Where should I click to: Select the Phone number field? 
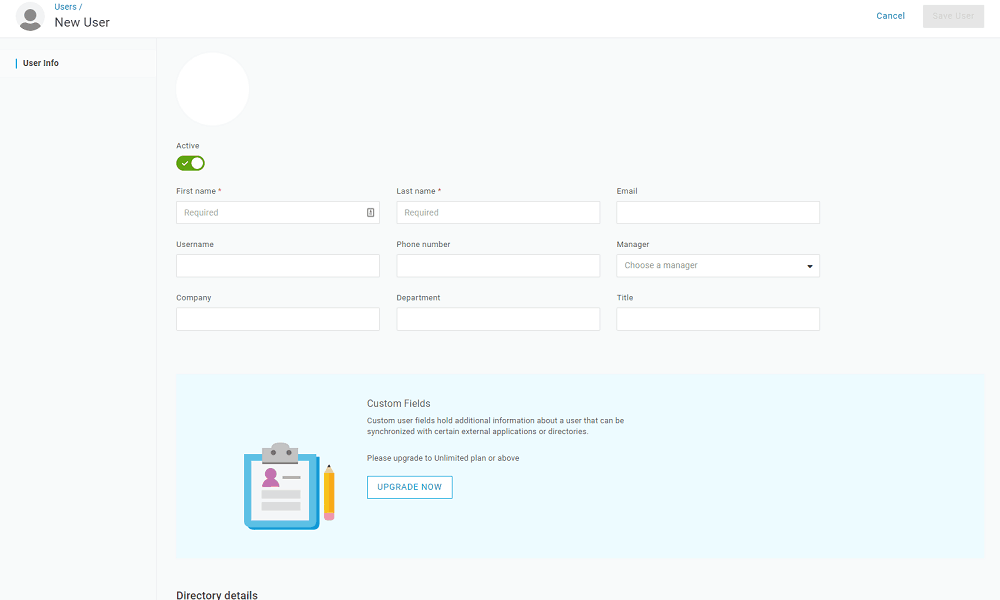tap(497, 265)
